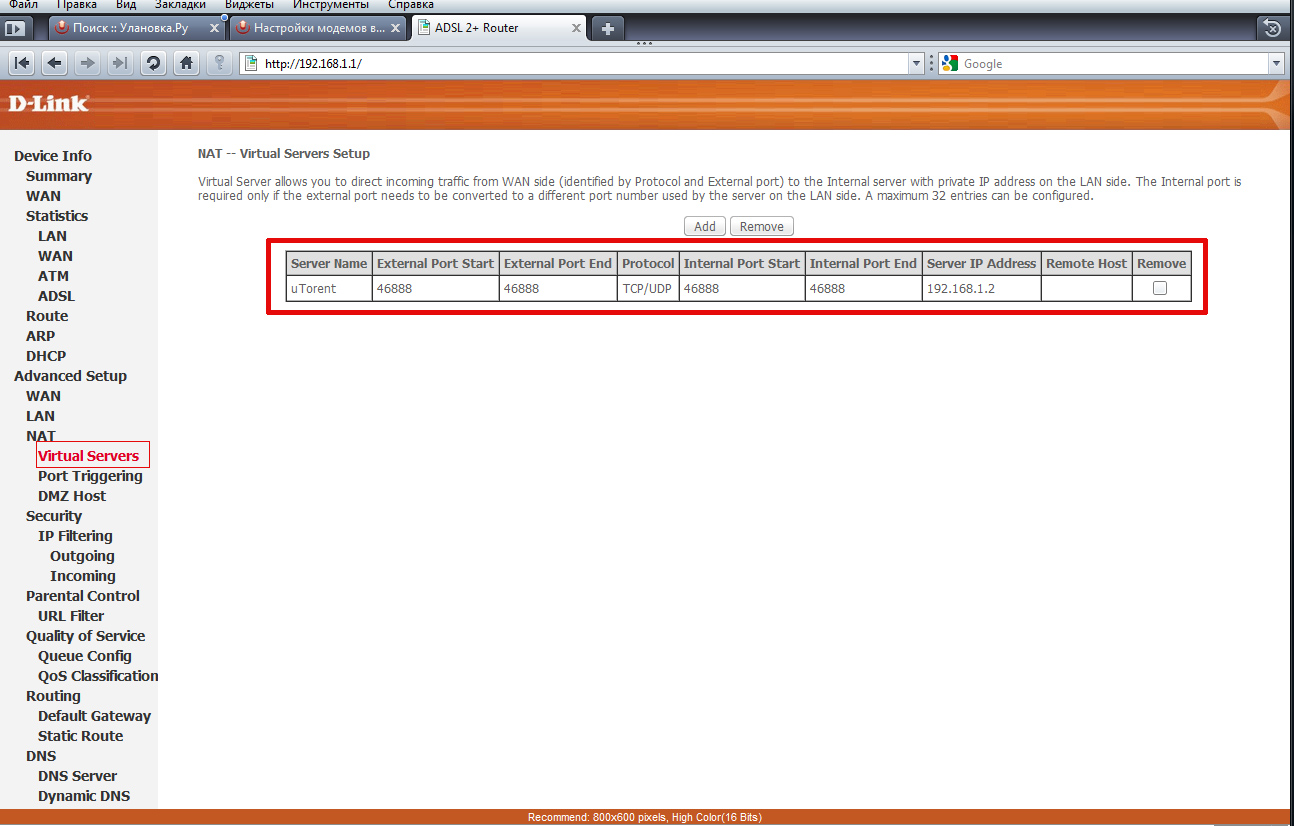Screen dimensions: 1294x826
Task: Close the ADSL 2+ Router tab
Action: 577,28
